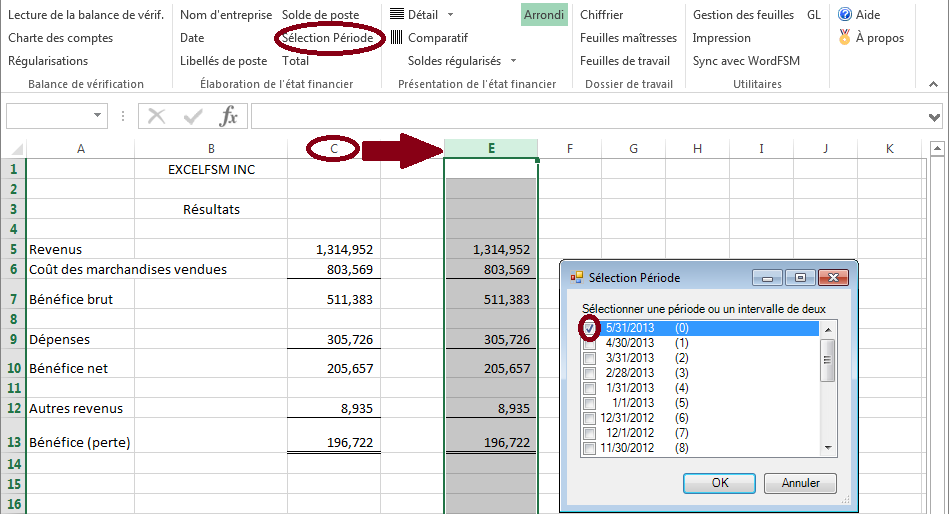Uncheck the 5/31/2013 period checkbox
949x514 pixels.
[x=590, y=328]
